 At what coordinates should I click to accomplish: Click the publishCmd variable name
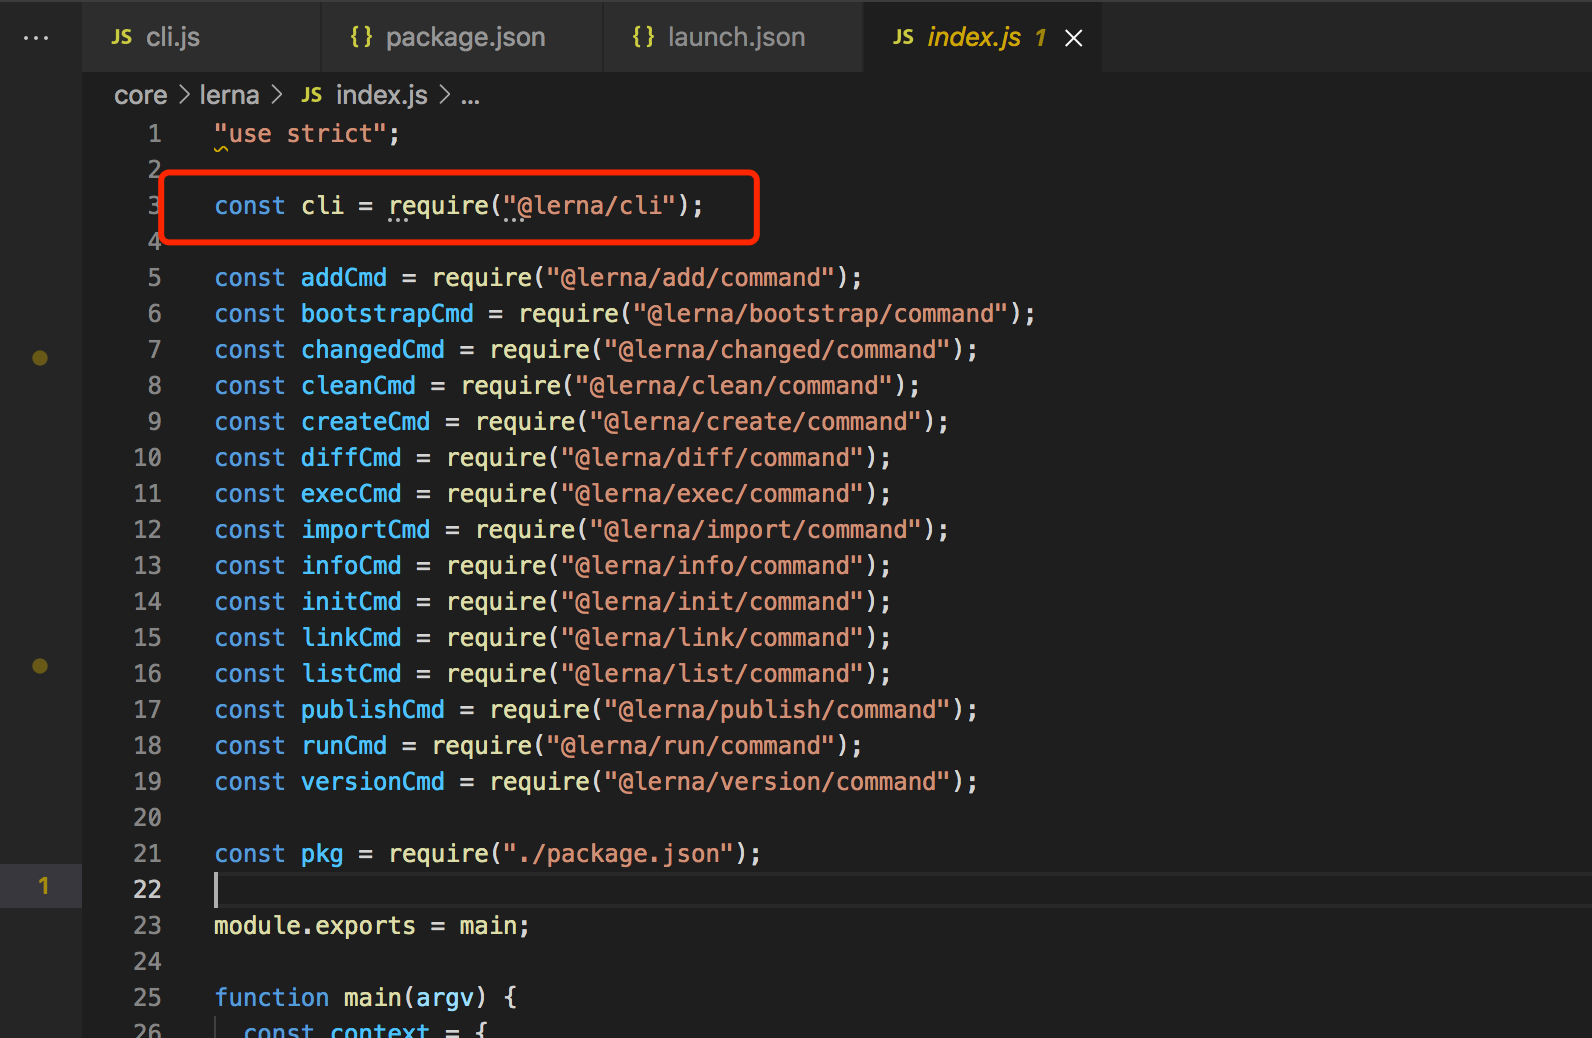coord(373,710)
